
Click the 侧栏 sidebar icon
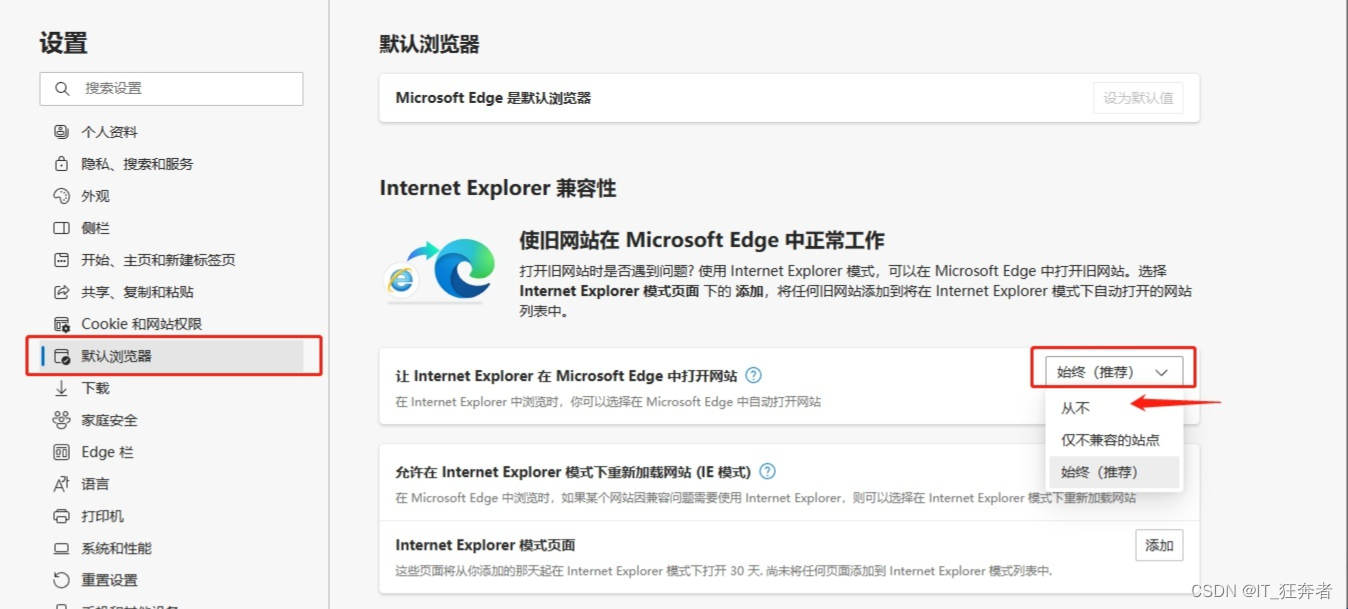pos(62,228)
